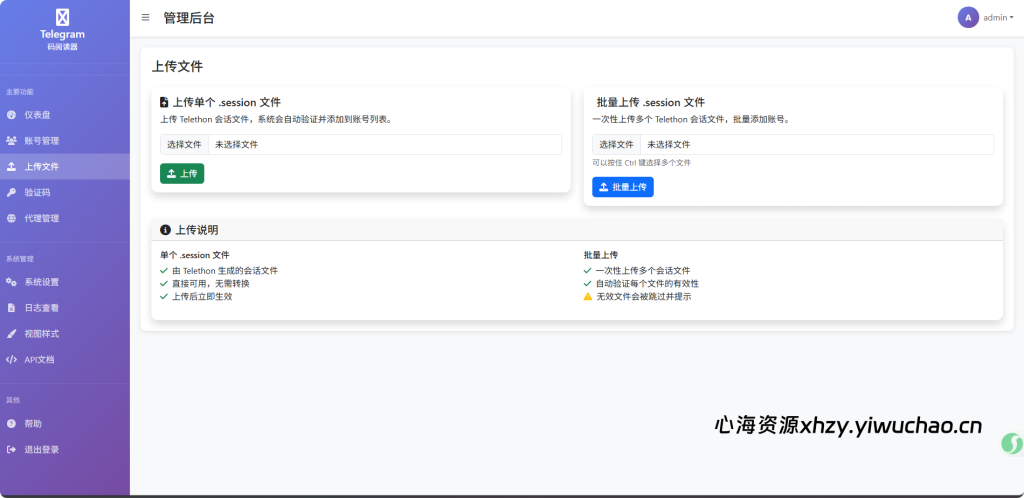
Task: Click 退出登录 to log out
Action: (41, 450)
